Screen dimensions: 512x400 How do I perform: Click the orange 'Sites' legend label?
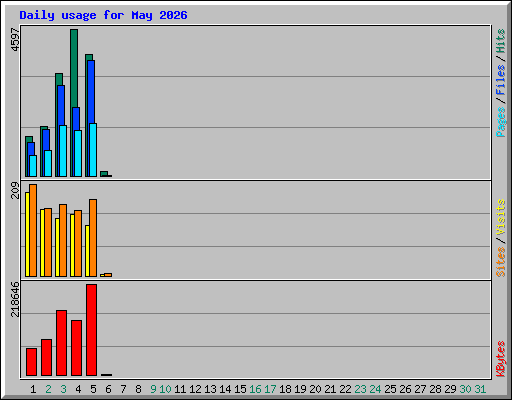(501, 262)
